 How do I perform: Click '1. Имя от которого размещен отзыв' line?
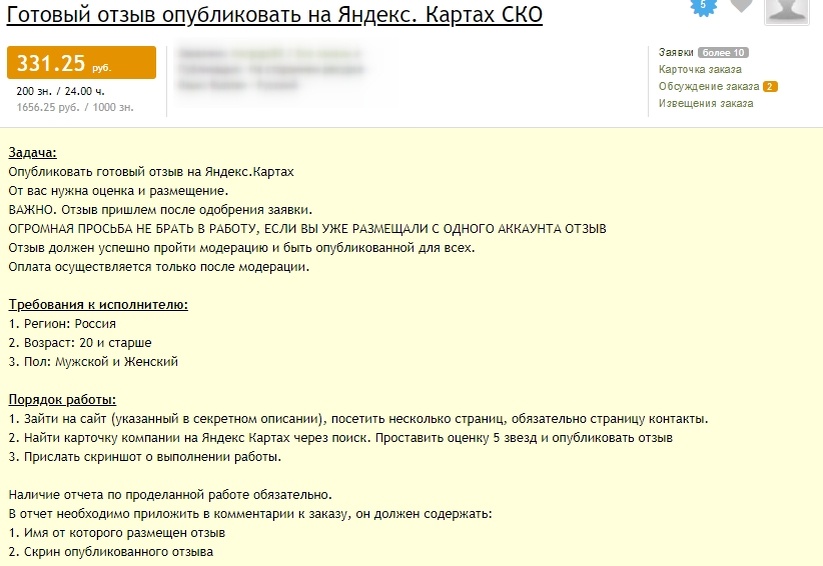117,533
